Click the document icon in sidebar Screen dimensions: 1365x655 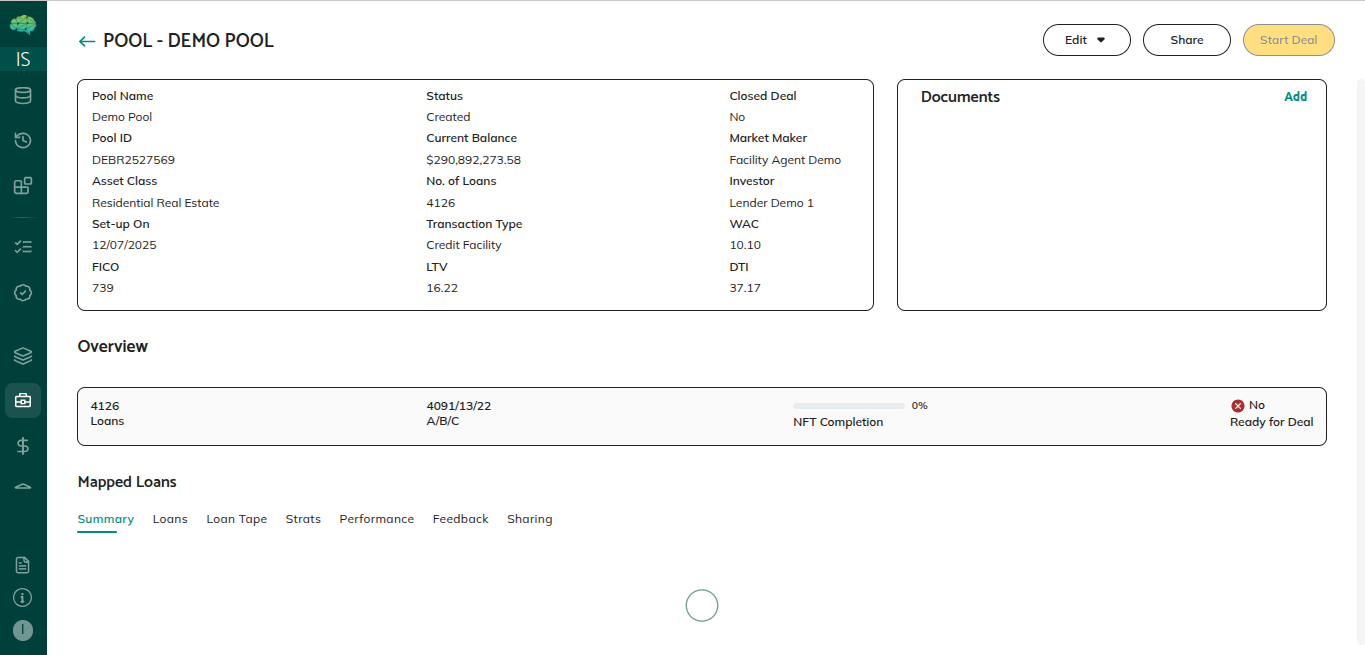pos(23,565)
